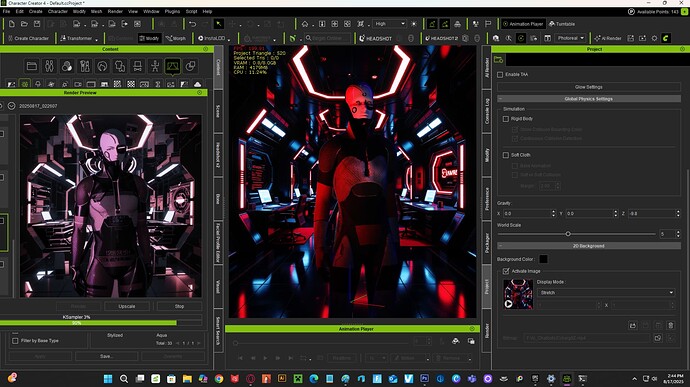690x387 pixels.
Task: Expand the Transformer dropdown arrow
Action: coord(96,40)
